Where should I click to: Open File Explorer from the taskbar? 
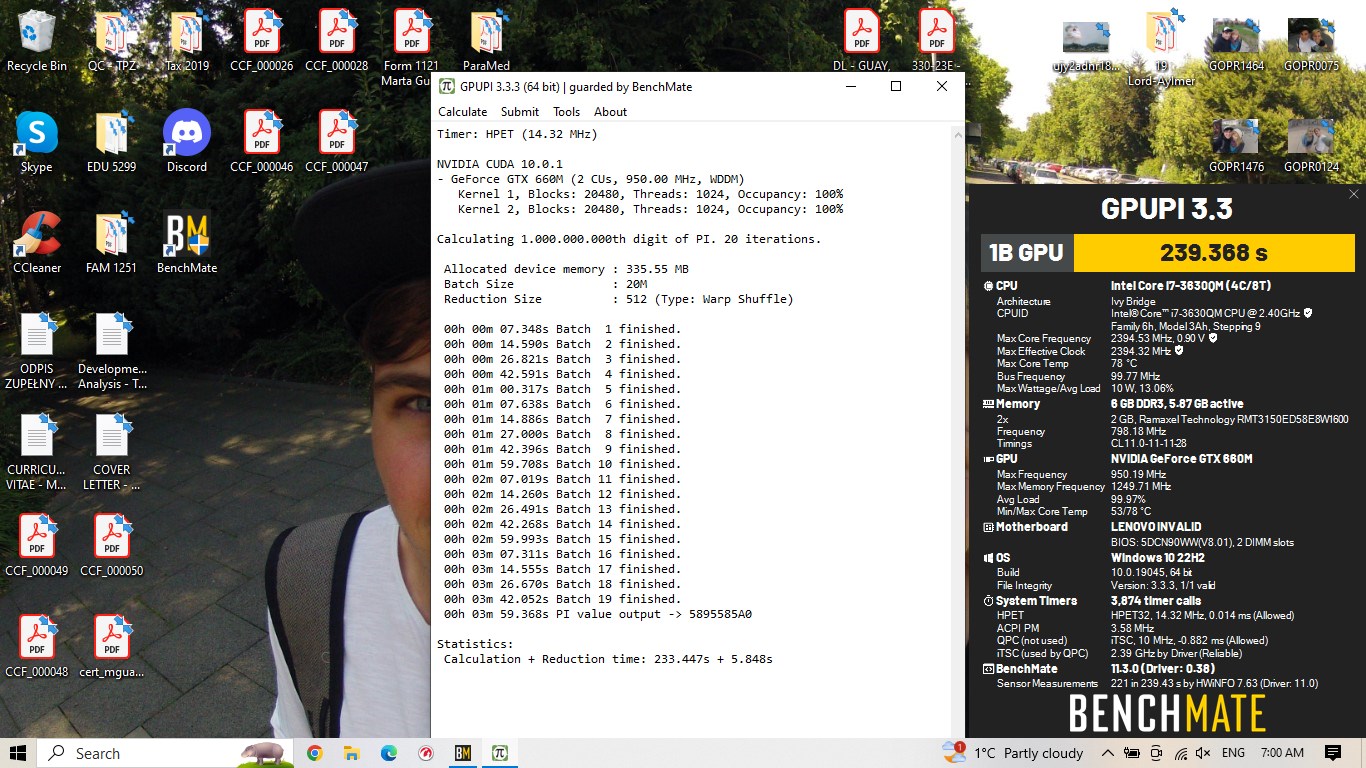point(351,753)
